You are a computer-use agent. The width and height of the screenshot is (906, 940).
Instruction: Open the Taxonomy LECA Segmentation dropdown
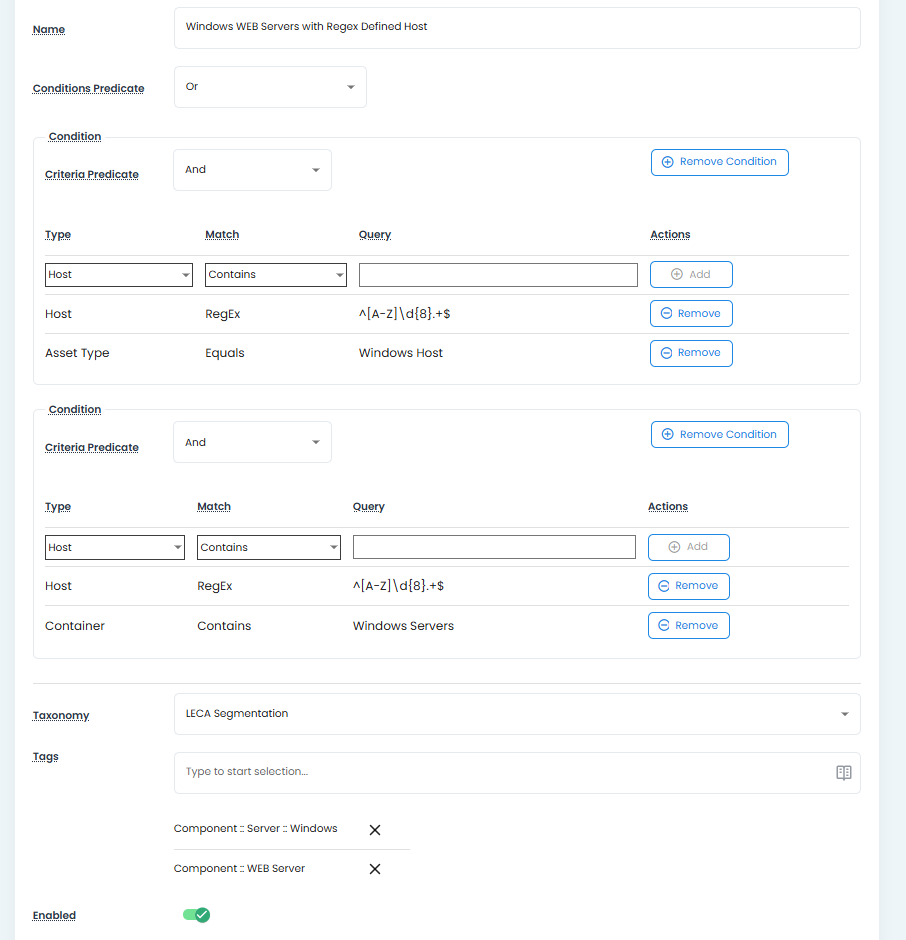pos(516,714)
